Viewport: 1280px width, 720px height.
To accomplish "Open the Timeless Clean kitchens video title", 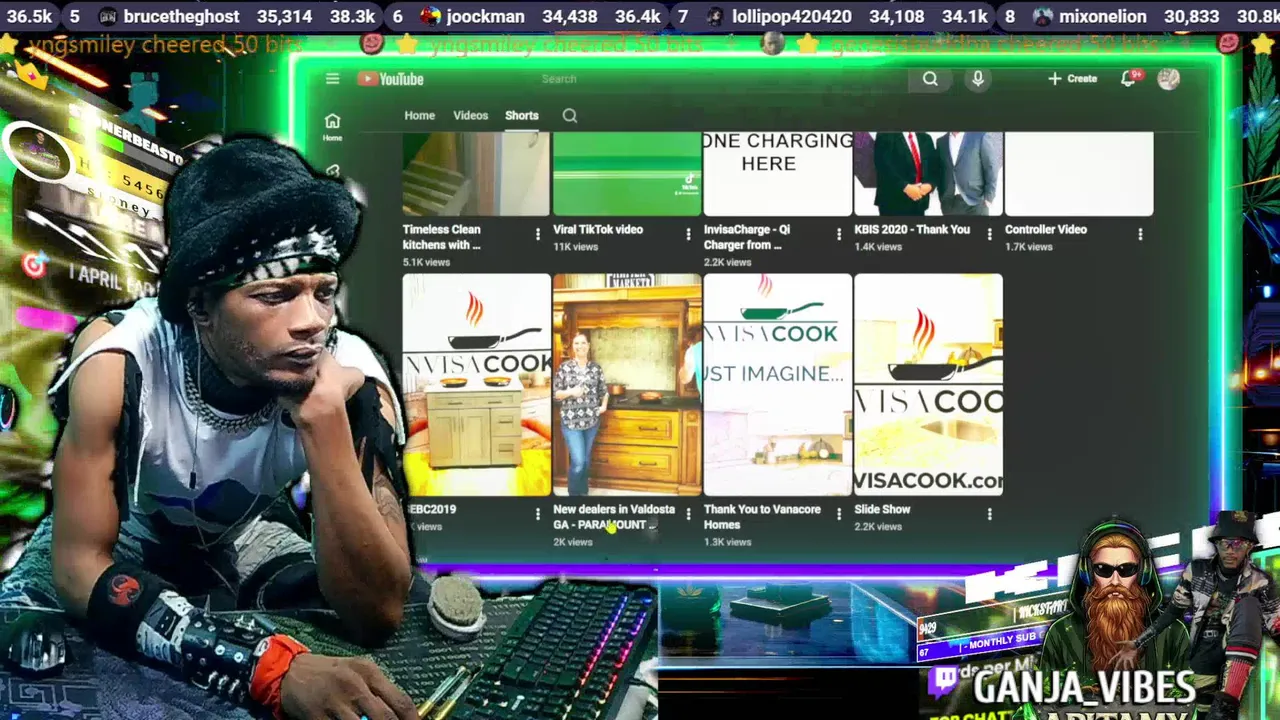I will [x=441, y=237].
